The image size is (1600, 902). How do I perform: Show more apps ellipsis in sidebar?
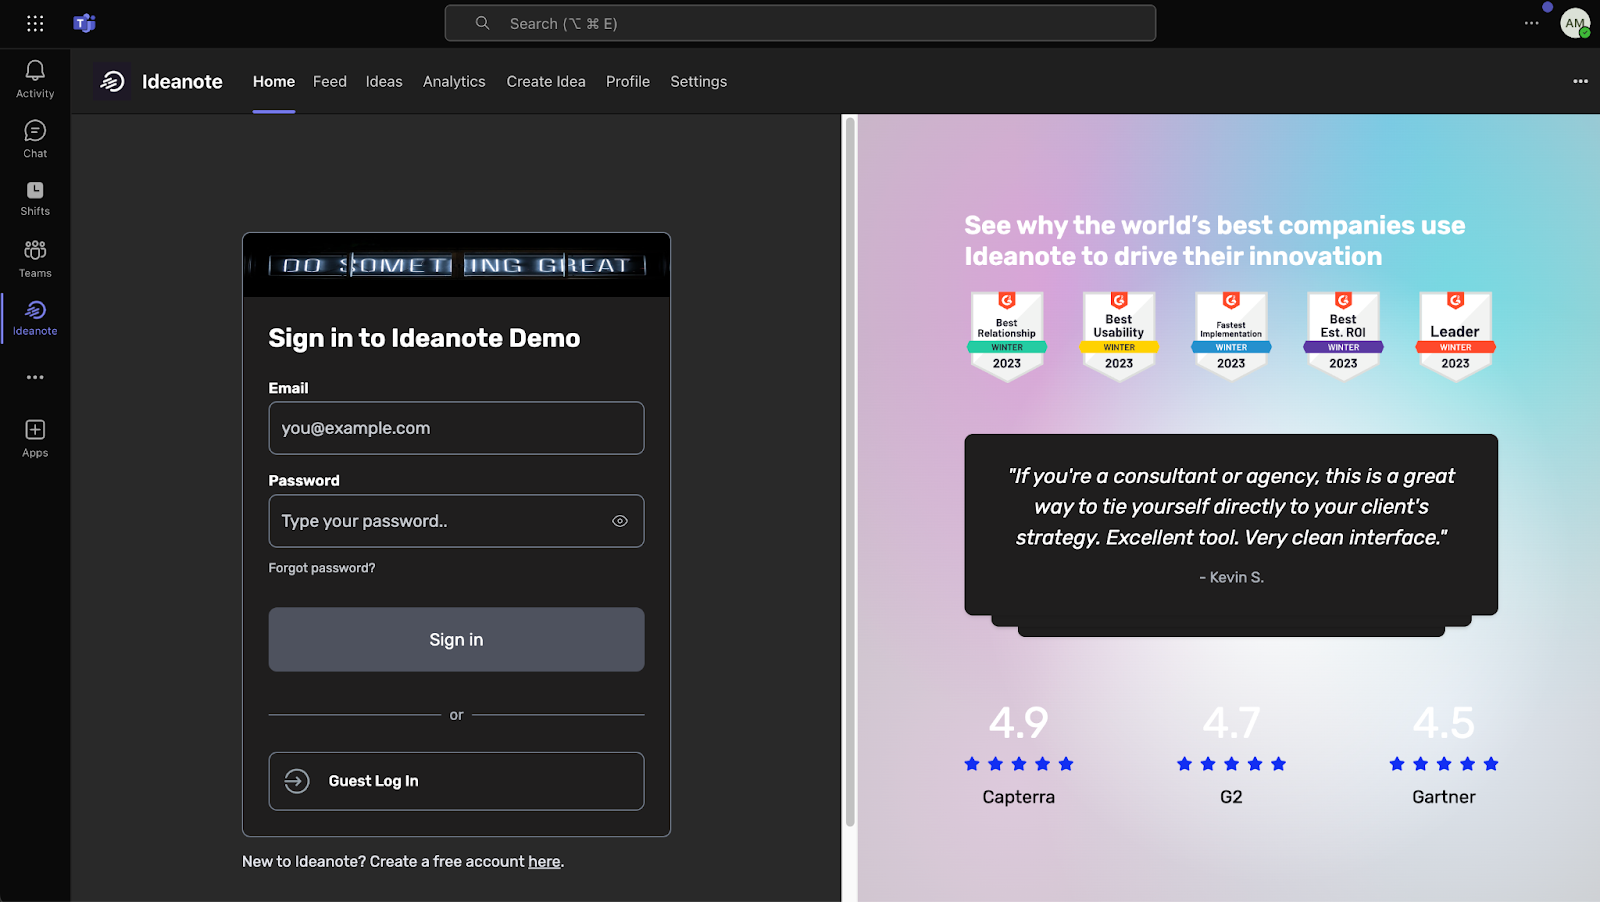pyautogui.click(x=35, y=377)
